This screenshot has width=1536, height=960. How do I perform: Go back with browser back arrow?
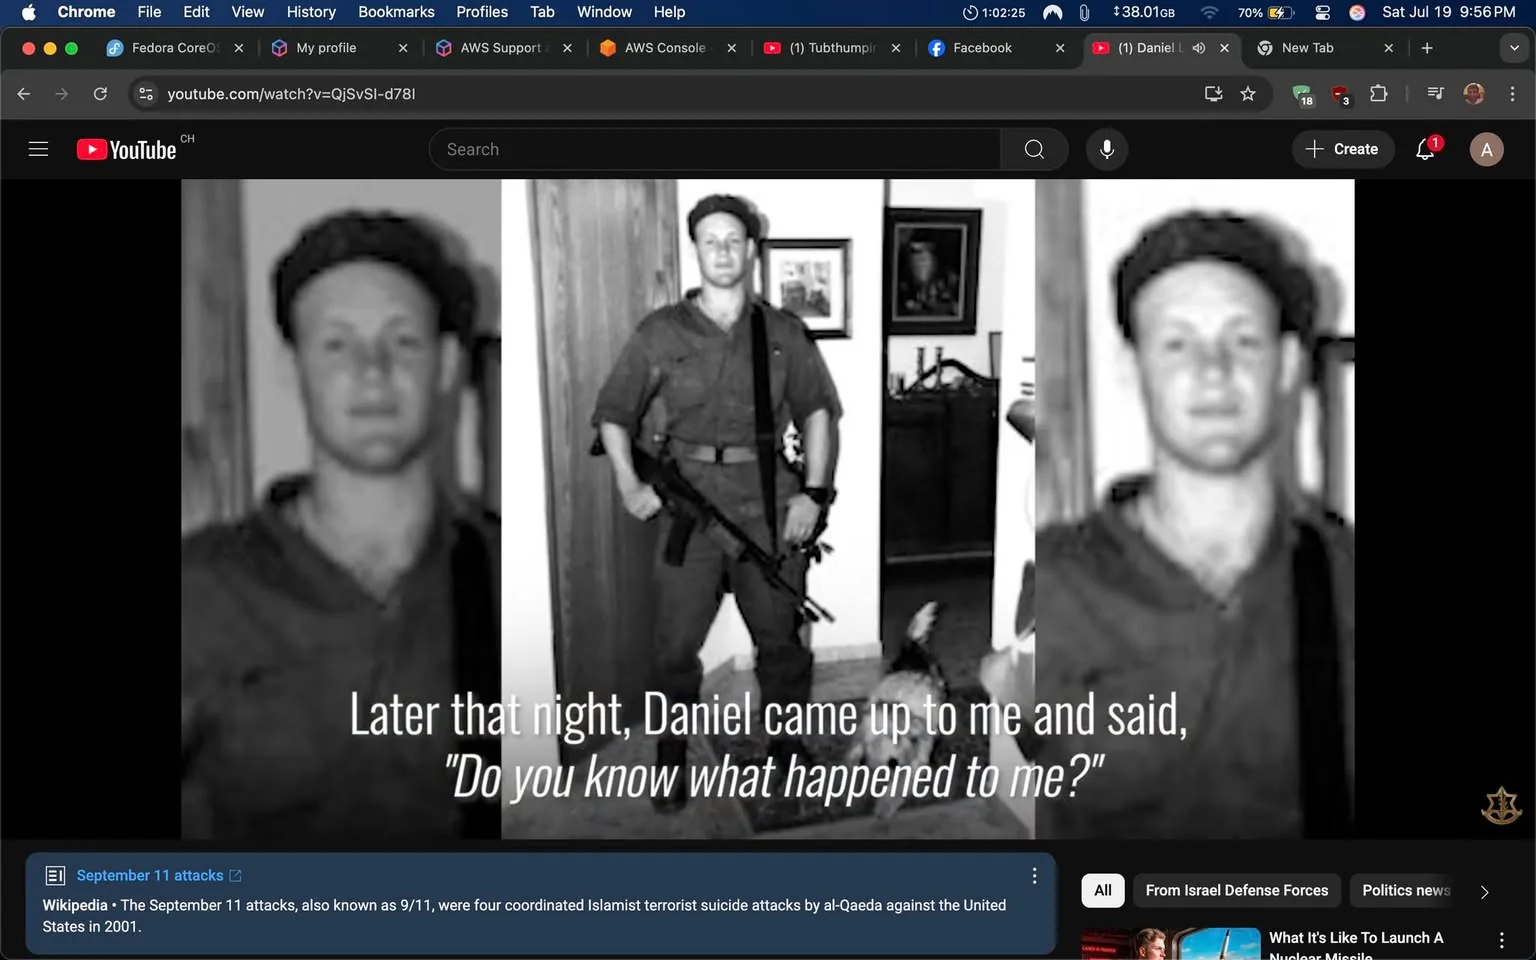pos(24,93)
